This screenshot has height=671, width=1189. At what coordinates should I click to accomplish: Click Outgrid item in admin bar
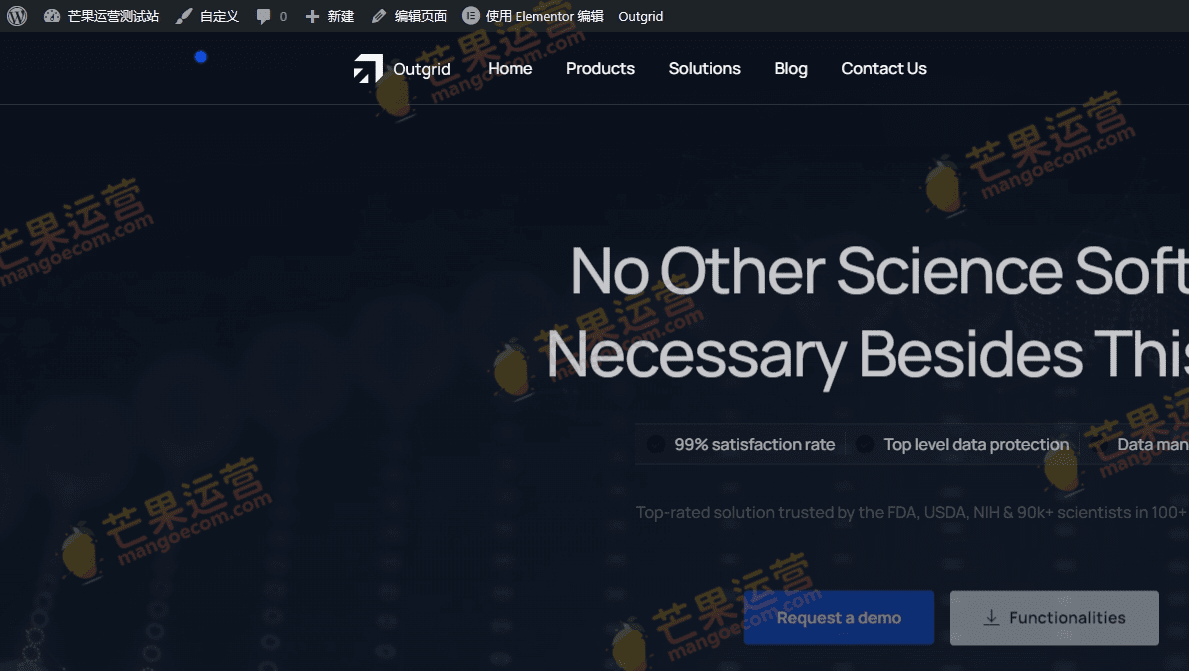(x=641, y=17)
